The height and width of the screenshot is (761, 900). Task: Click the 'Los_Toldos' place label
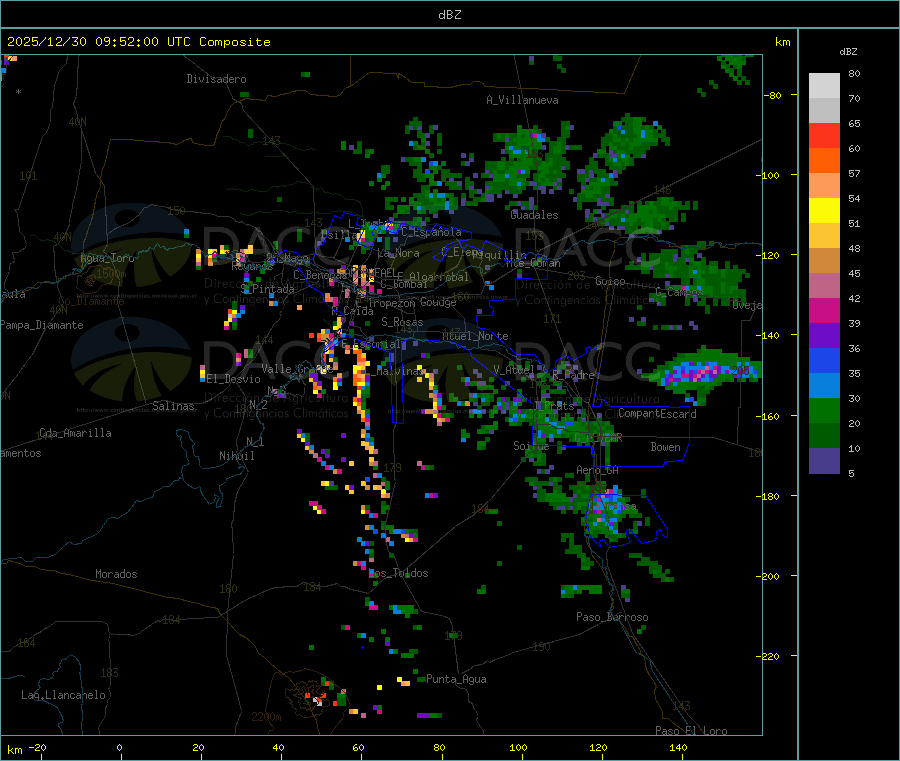(x=398, y=573)
